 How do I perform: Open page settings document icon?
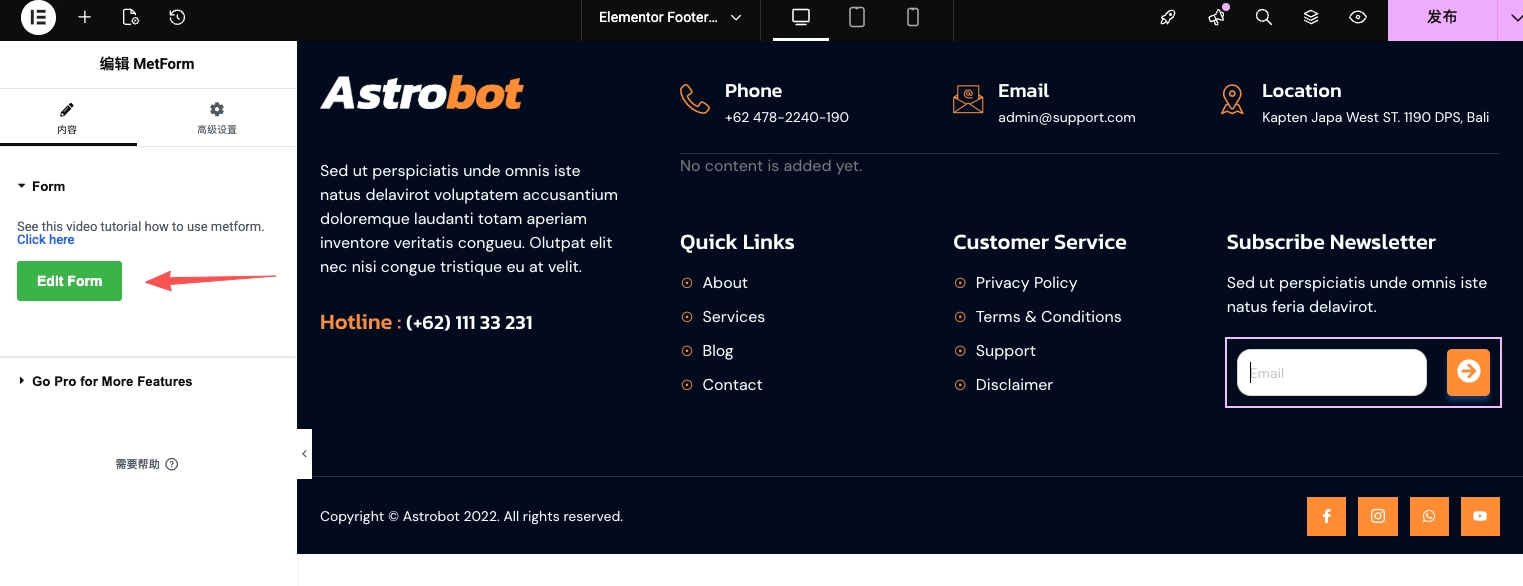pyautogui.click(x=130, y=17)
